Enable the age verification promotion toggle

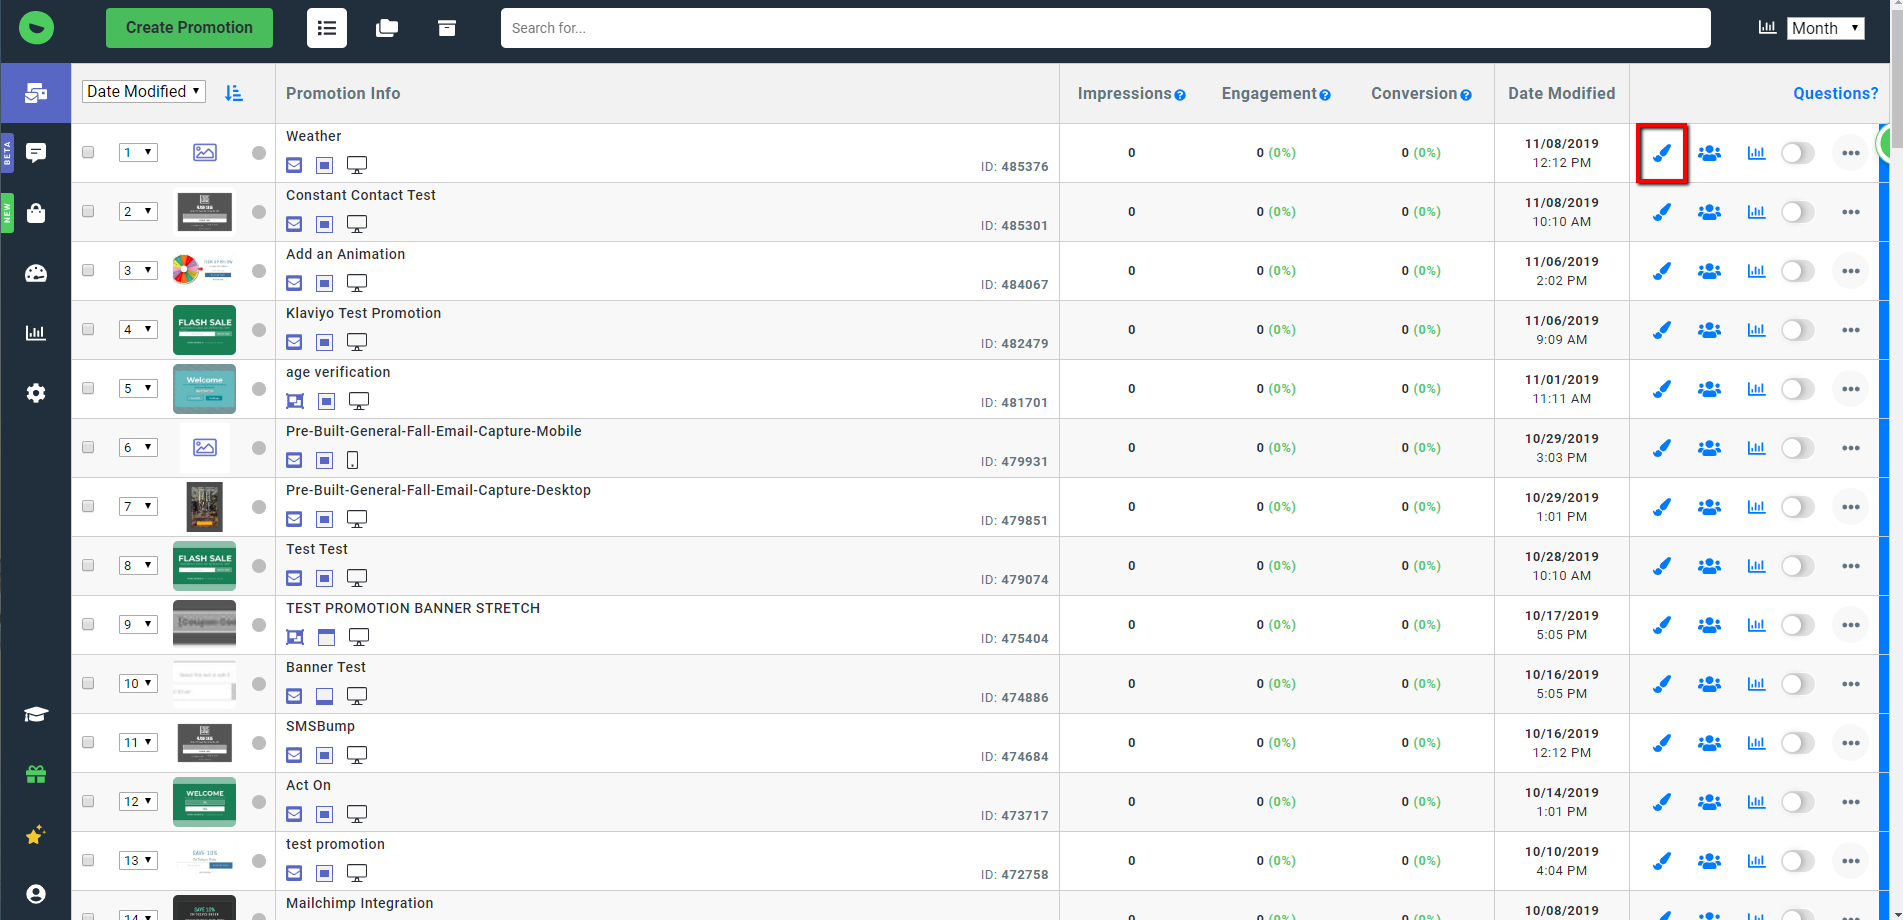click(x=1797, y=389)
